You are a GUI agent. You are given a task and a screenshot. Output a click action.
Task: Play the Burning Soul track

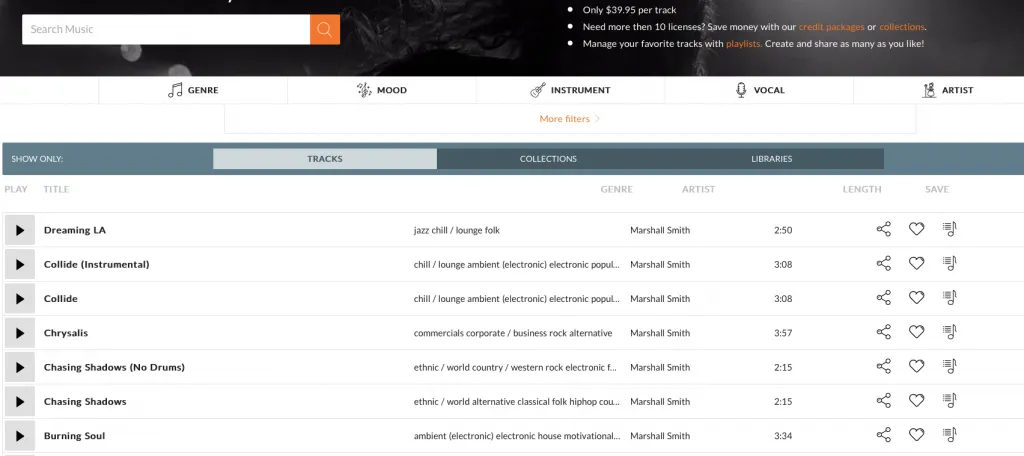click(20, 436)
